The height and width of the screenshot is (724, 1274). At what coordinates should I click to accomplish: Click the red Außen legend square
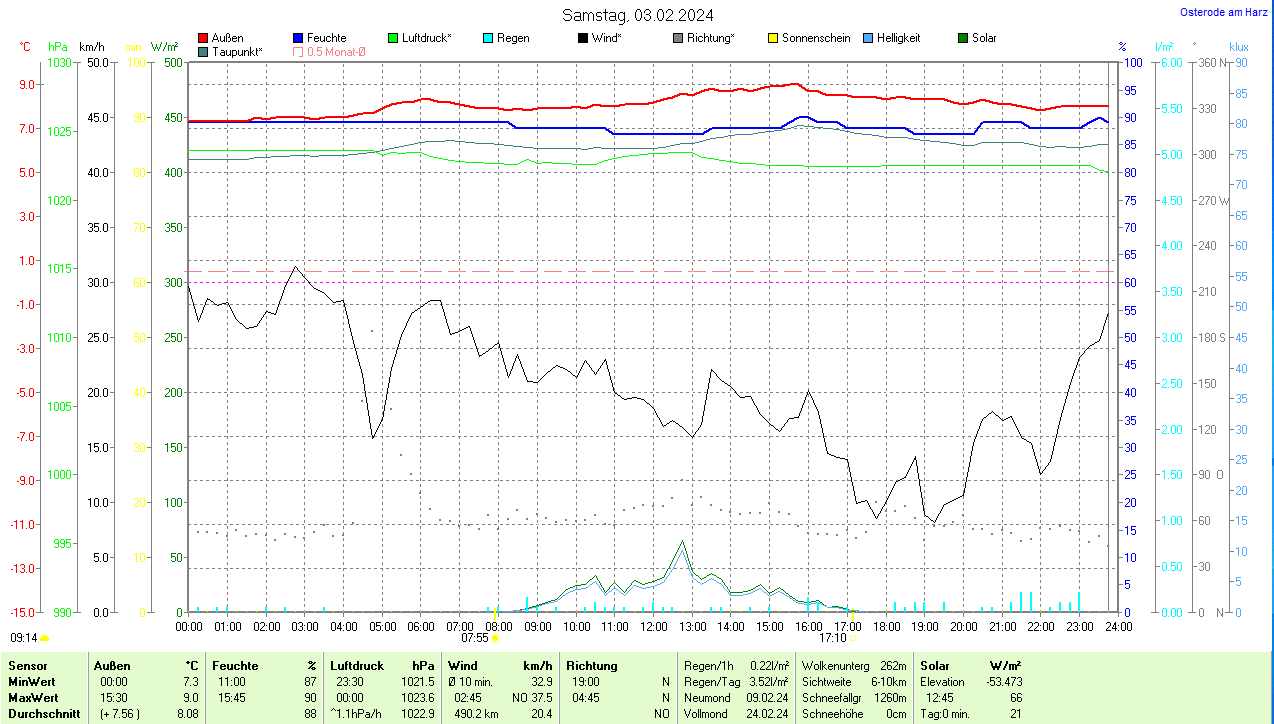[204, 38]
